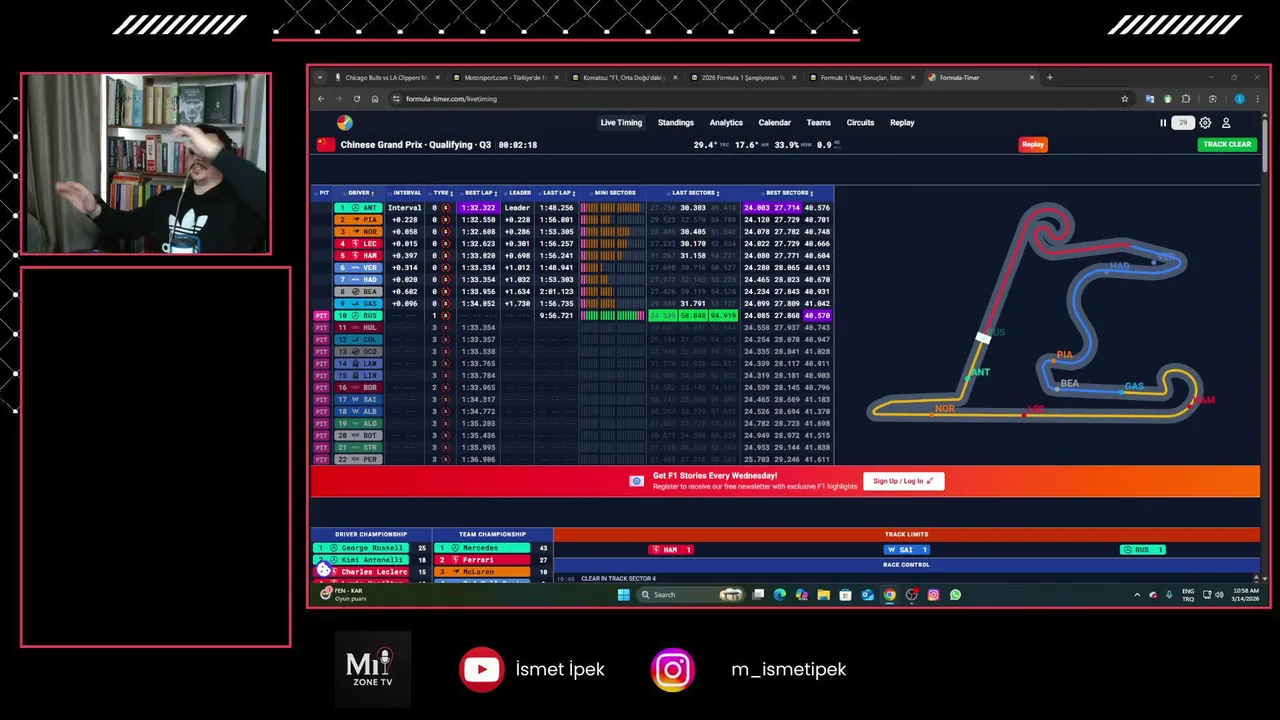
Task: Click the PIT badge next to RUS
Action: [322, 316]
